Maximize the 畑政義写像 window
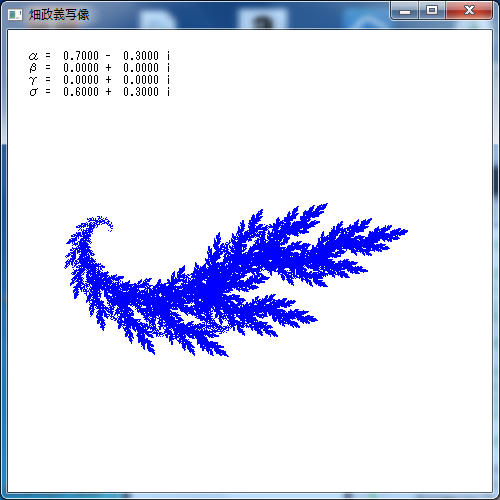Viewport: 500px width, 500px height. tap(432, 11)
